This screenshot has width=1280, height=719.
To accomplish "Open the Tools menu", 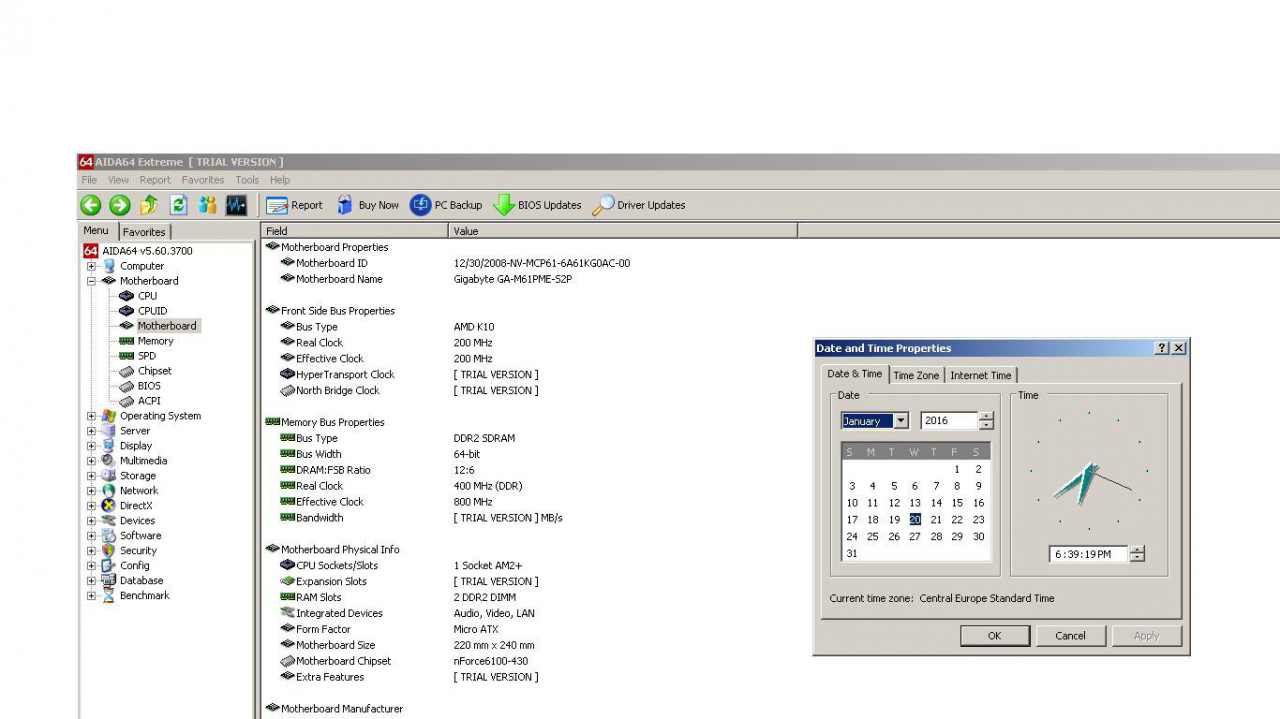I will pyautogui.click(x=247, y=180).
